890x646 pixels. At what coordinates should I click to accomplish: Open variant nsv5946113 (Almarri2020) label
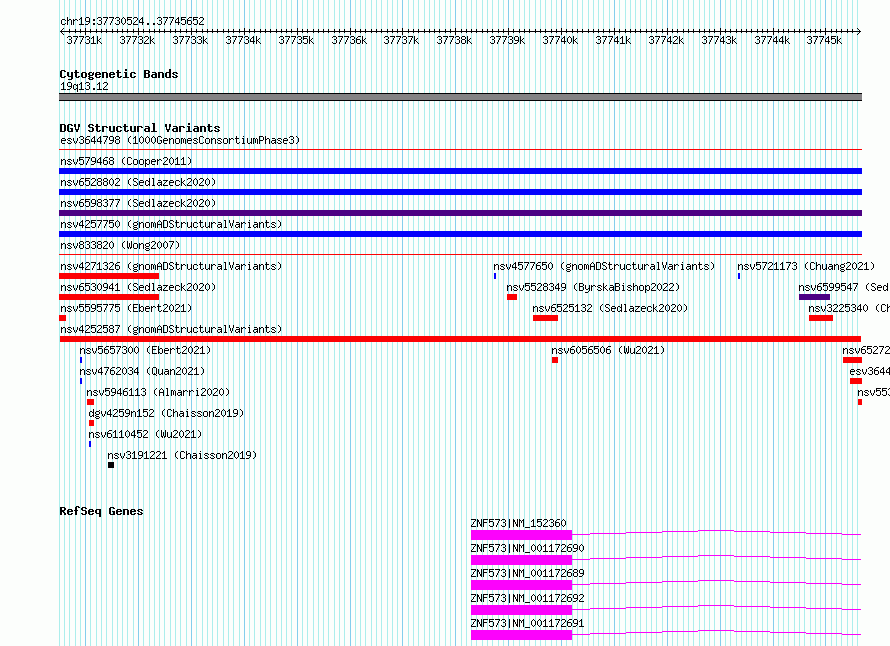coord(158,392)
